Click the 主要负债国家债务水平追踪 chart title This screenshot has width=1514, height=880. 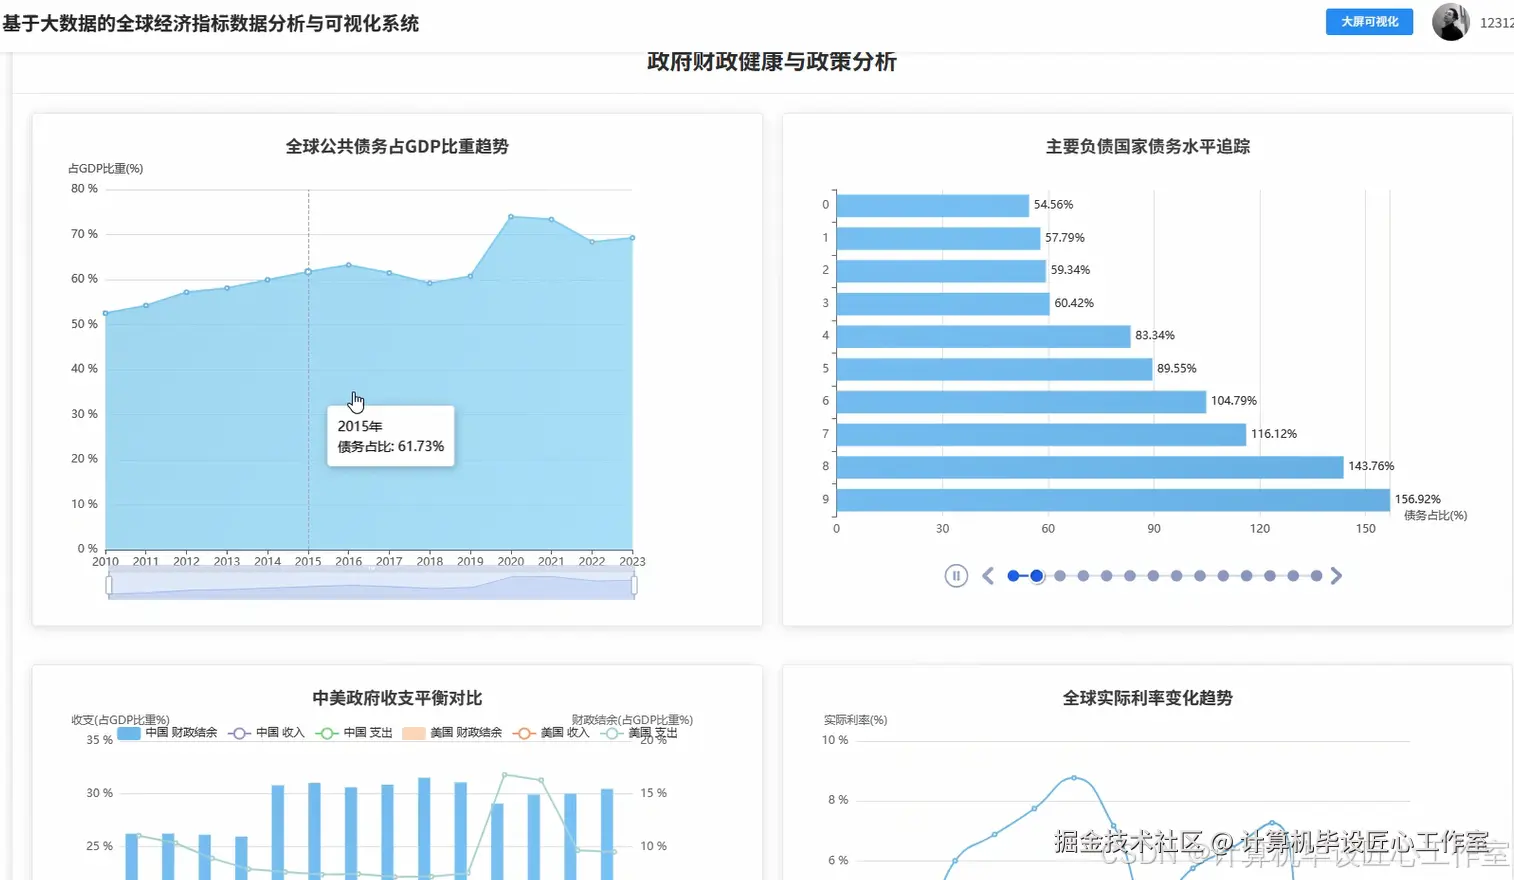1148,146
